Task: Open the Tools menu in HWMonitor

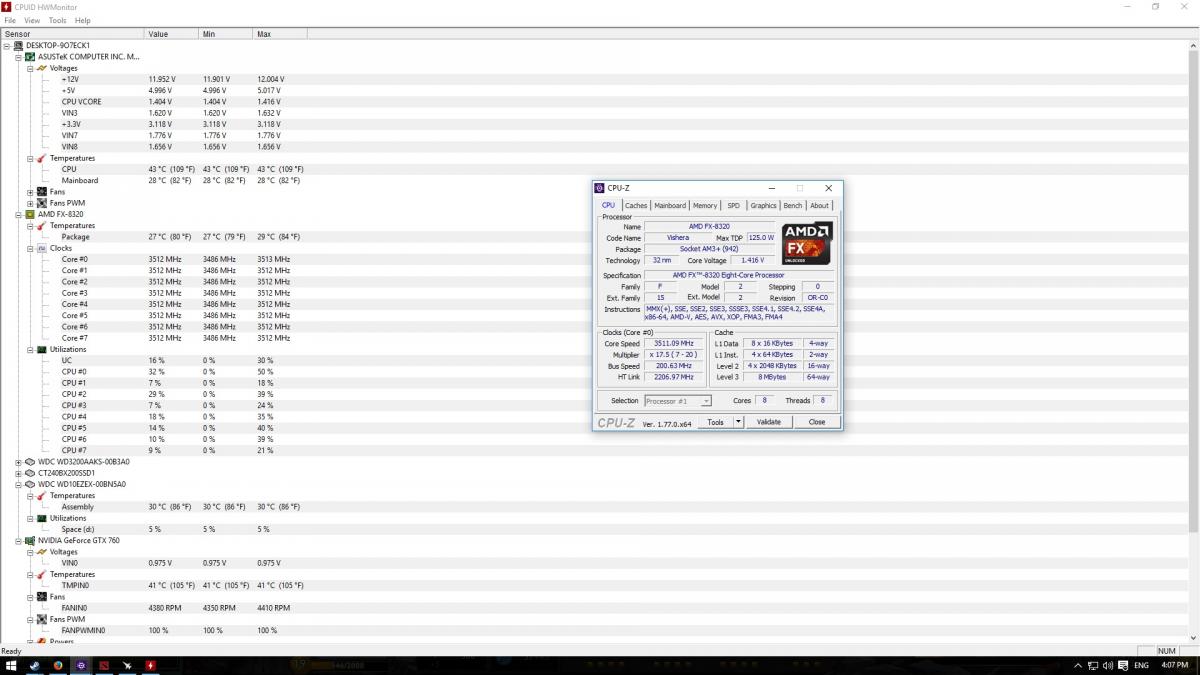Action: coord(57,20)
